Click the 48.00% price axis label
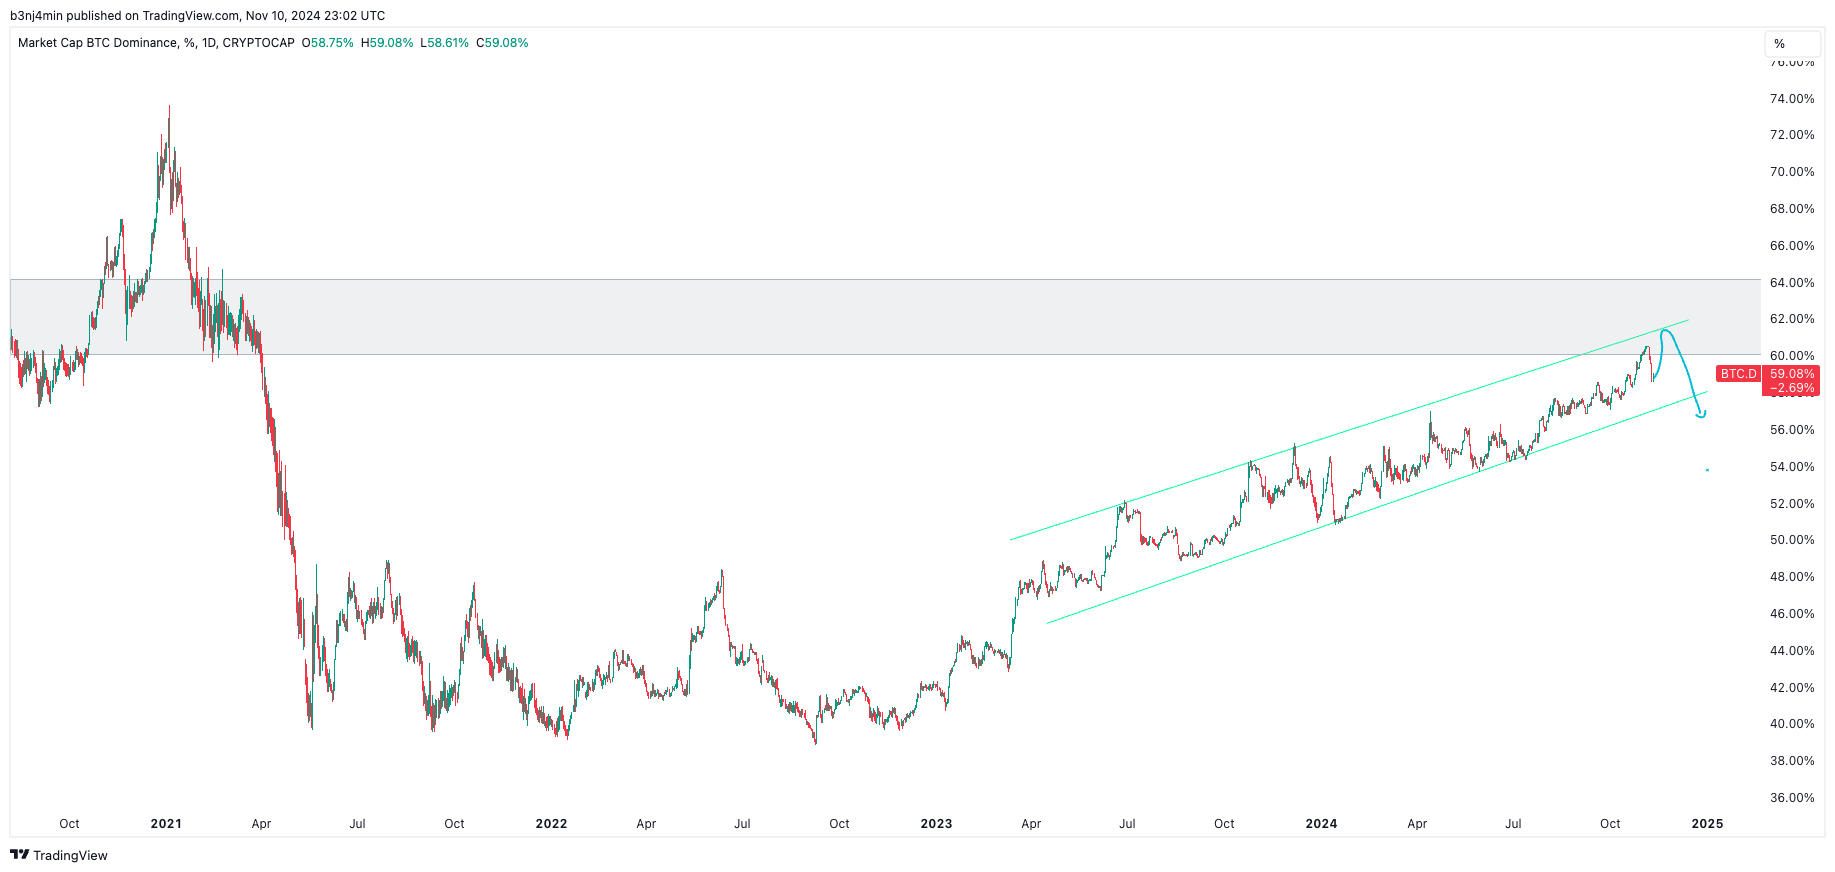Screen dimensions: 1835x872 [1792, 577]
